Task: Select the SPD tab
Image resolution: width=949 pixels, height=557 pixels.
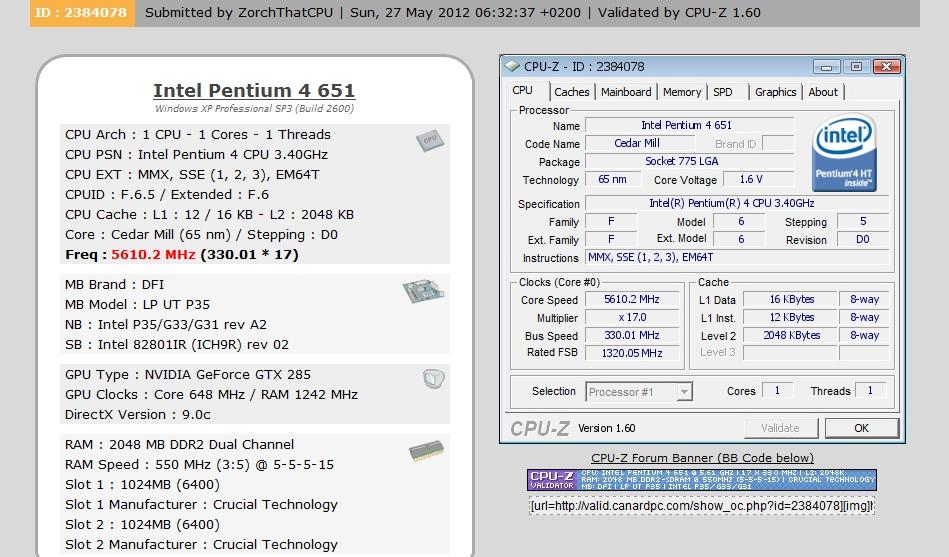Action: [723, 92]
